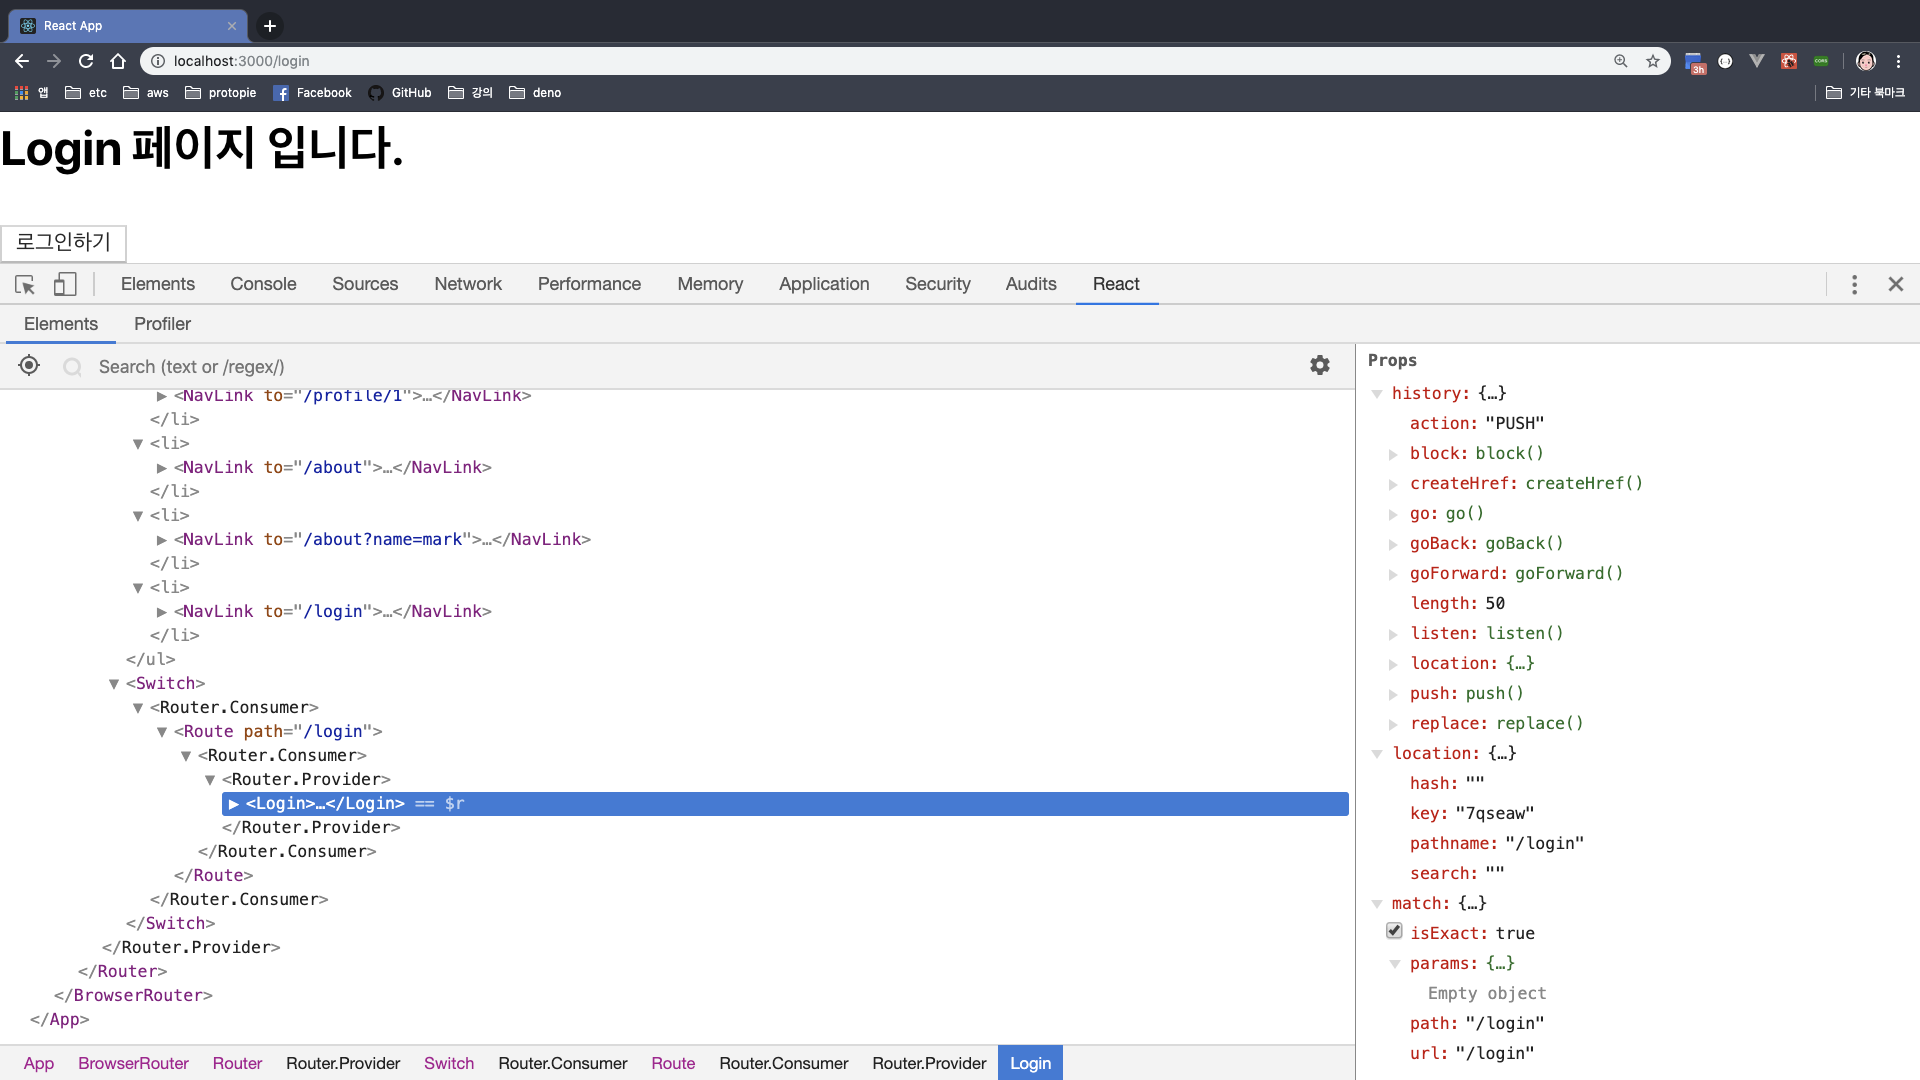Collapse the Switch component node

tap(114, 684)
